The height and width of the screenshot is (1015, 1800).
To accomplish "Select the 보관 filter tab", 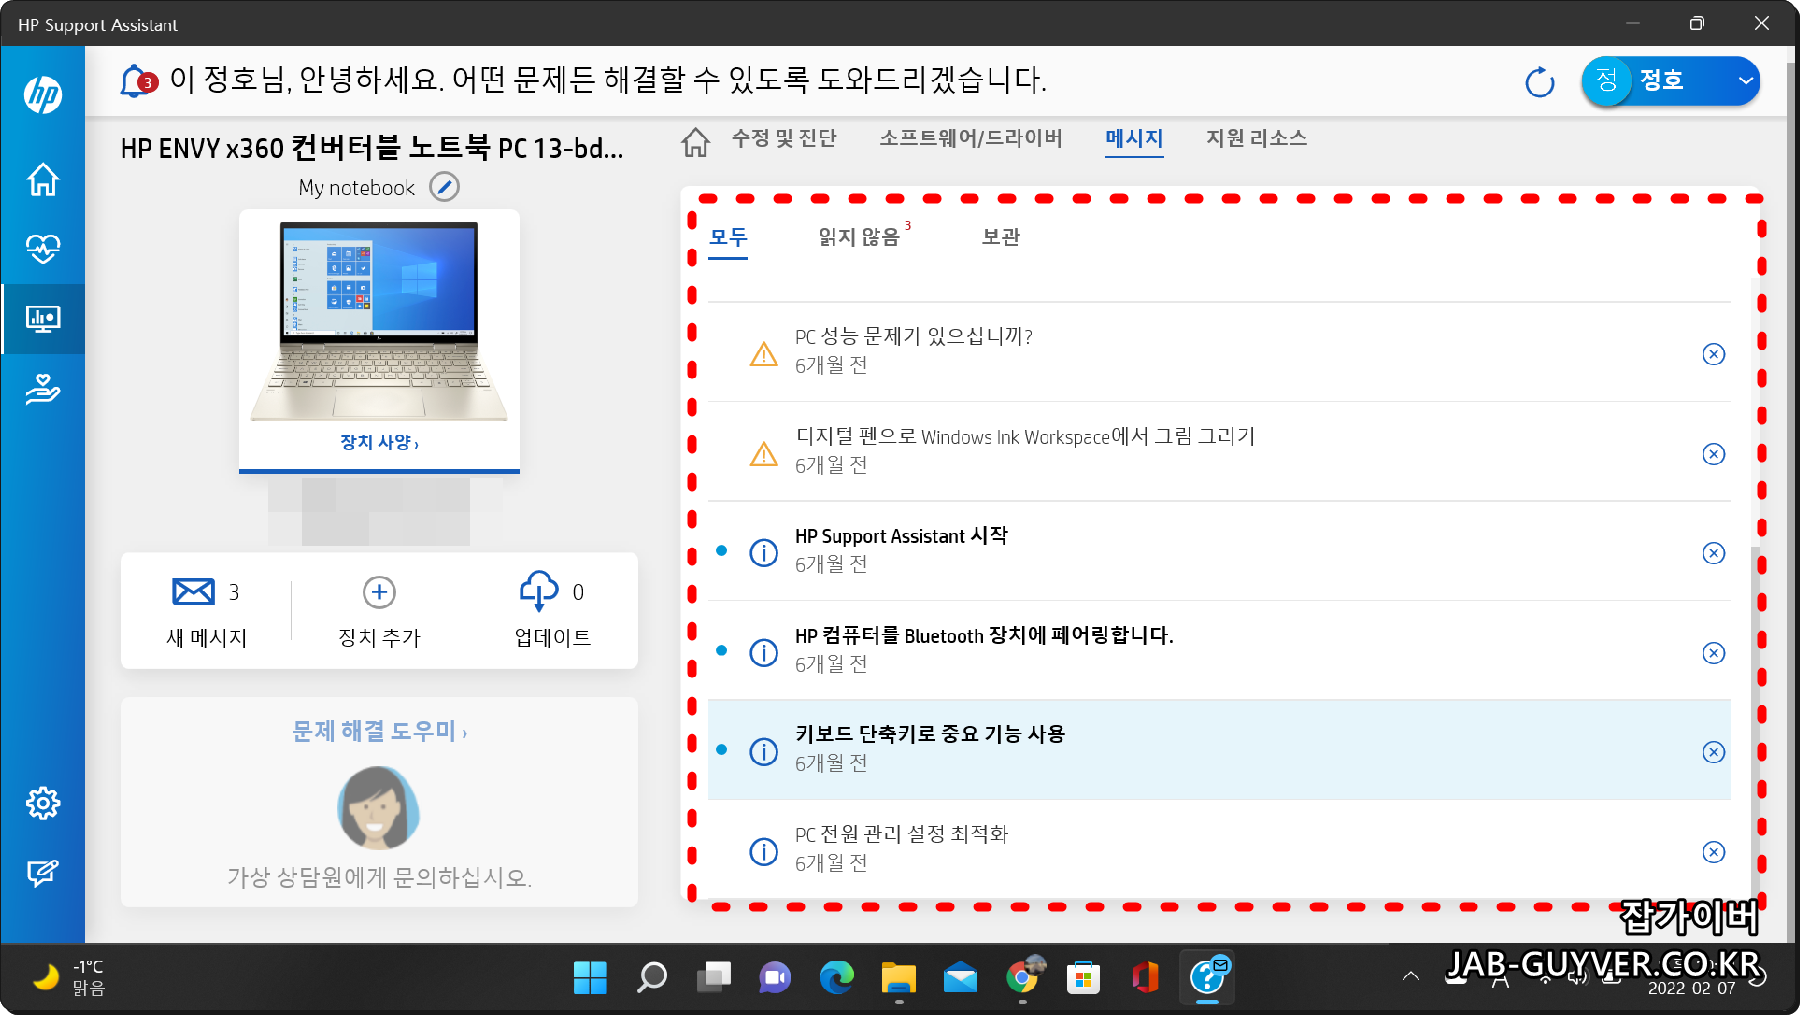I will (1001, 237).
